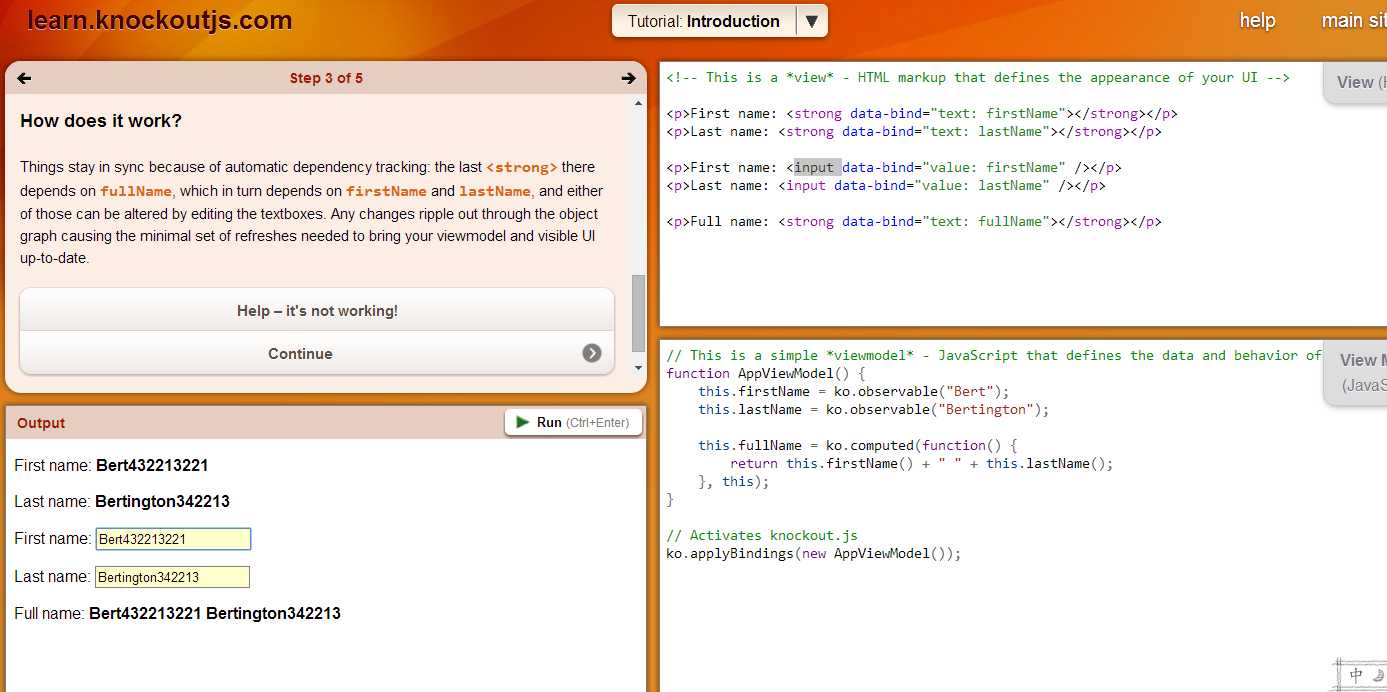Image resolution: width=1387 pixels, height=692 pixels.
Task: Open the Tutorial dropdown arrow
Action: click(812, 21)
